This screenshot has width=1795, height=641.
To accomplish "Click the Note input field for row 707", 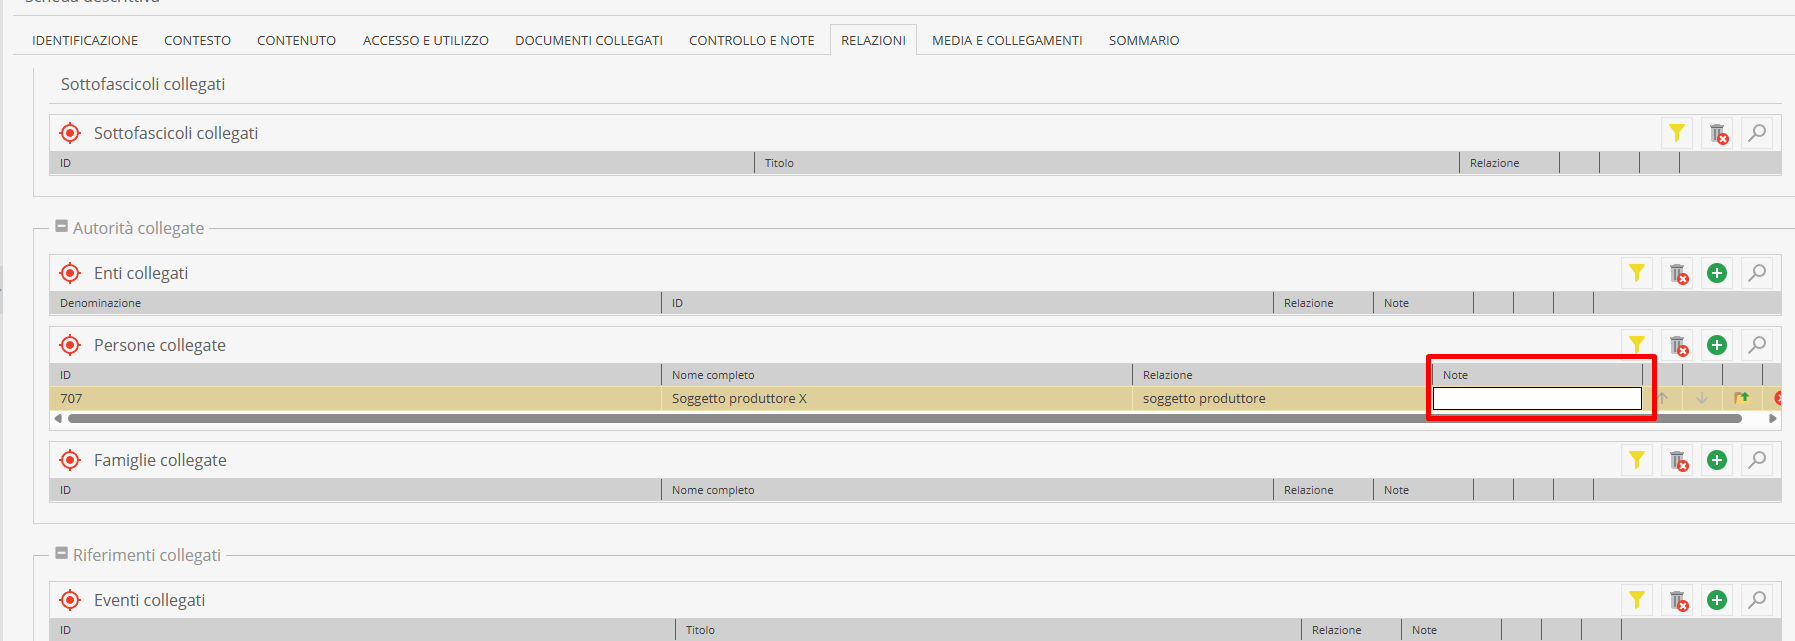I will [x=1536, y=399].
